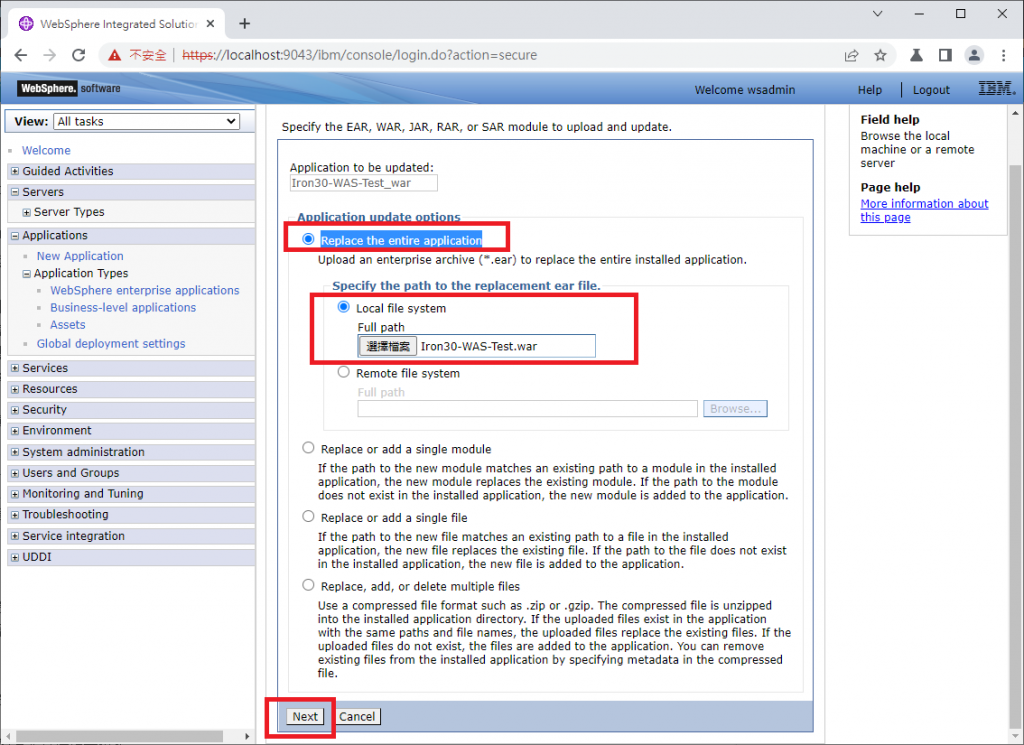Image resolution: width=1024 pixels, height=745 pixels.
Task: Select Remote file system radio button
Action: [x=344, y=372]
